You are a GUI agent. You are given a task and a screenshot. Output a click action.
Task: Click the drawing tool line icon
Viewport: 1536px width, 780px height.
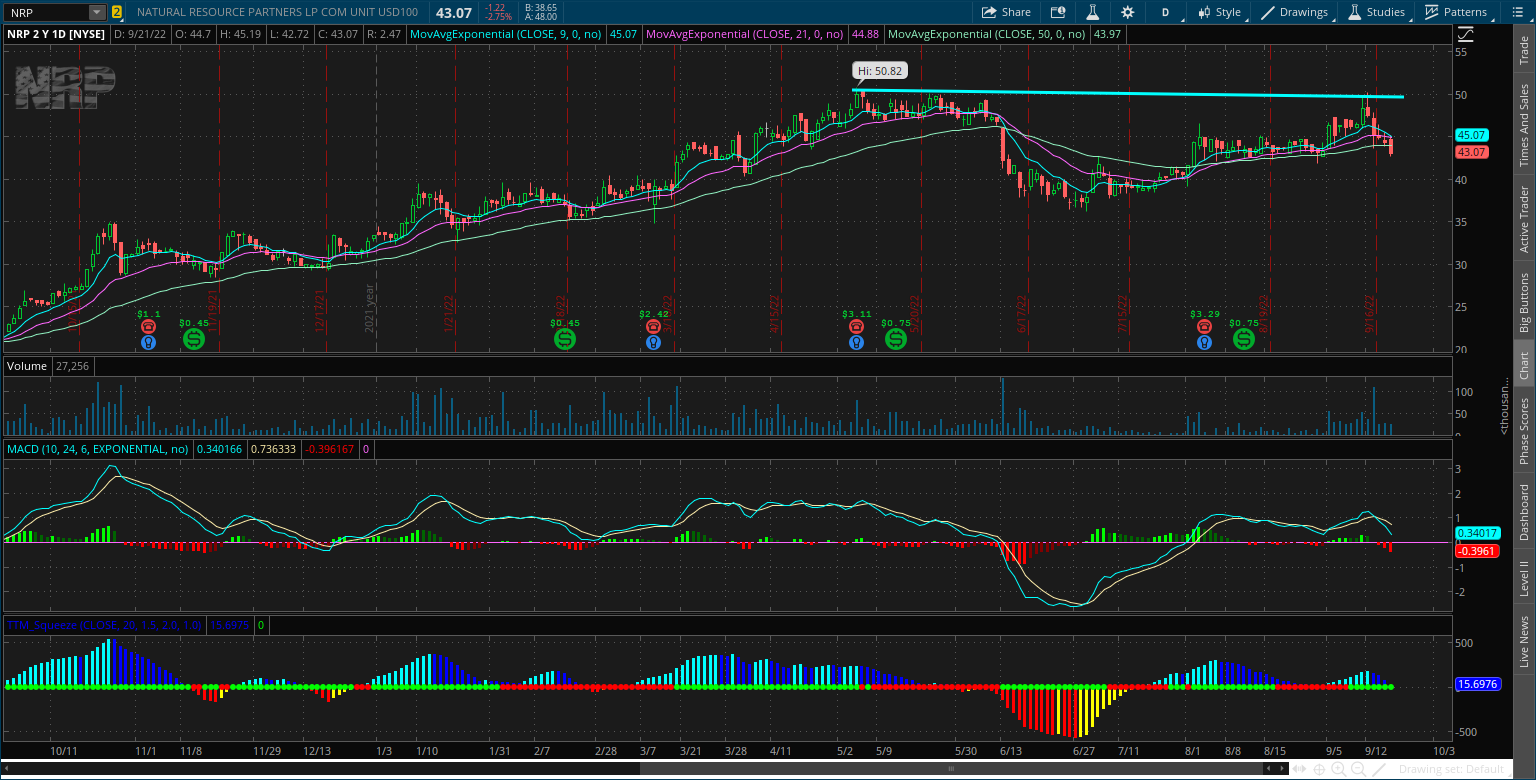point(1381,769)
